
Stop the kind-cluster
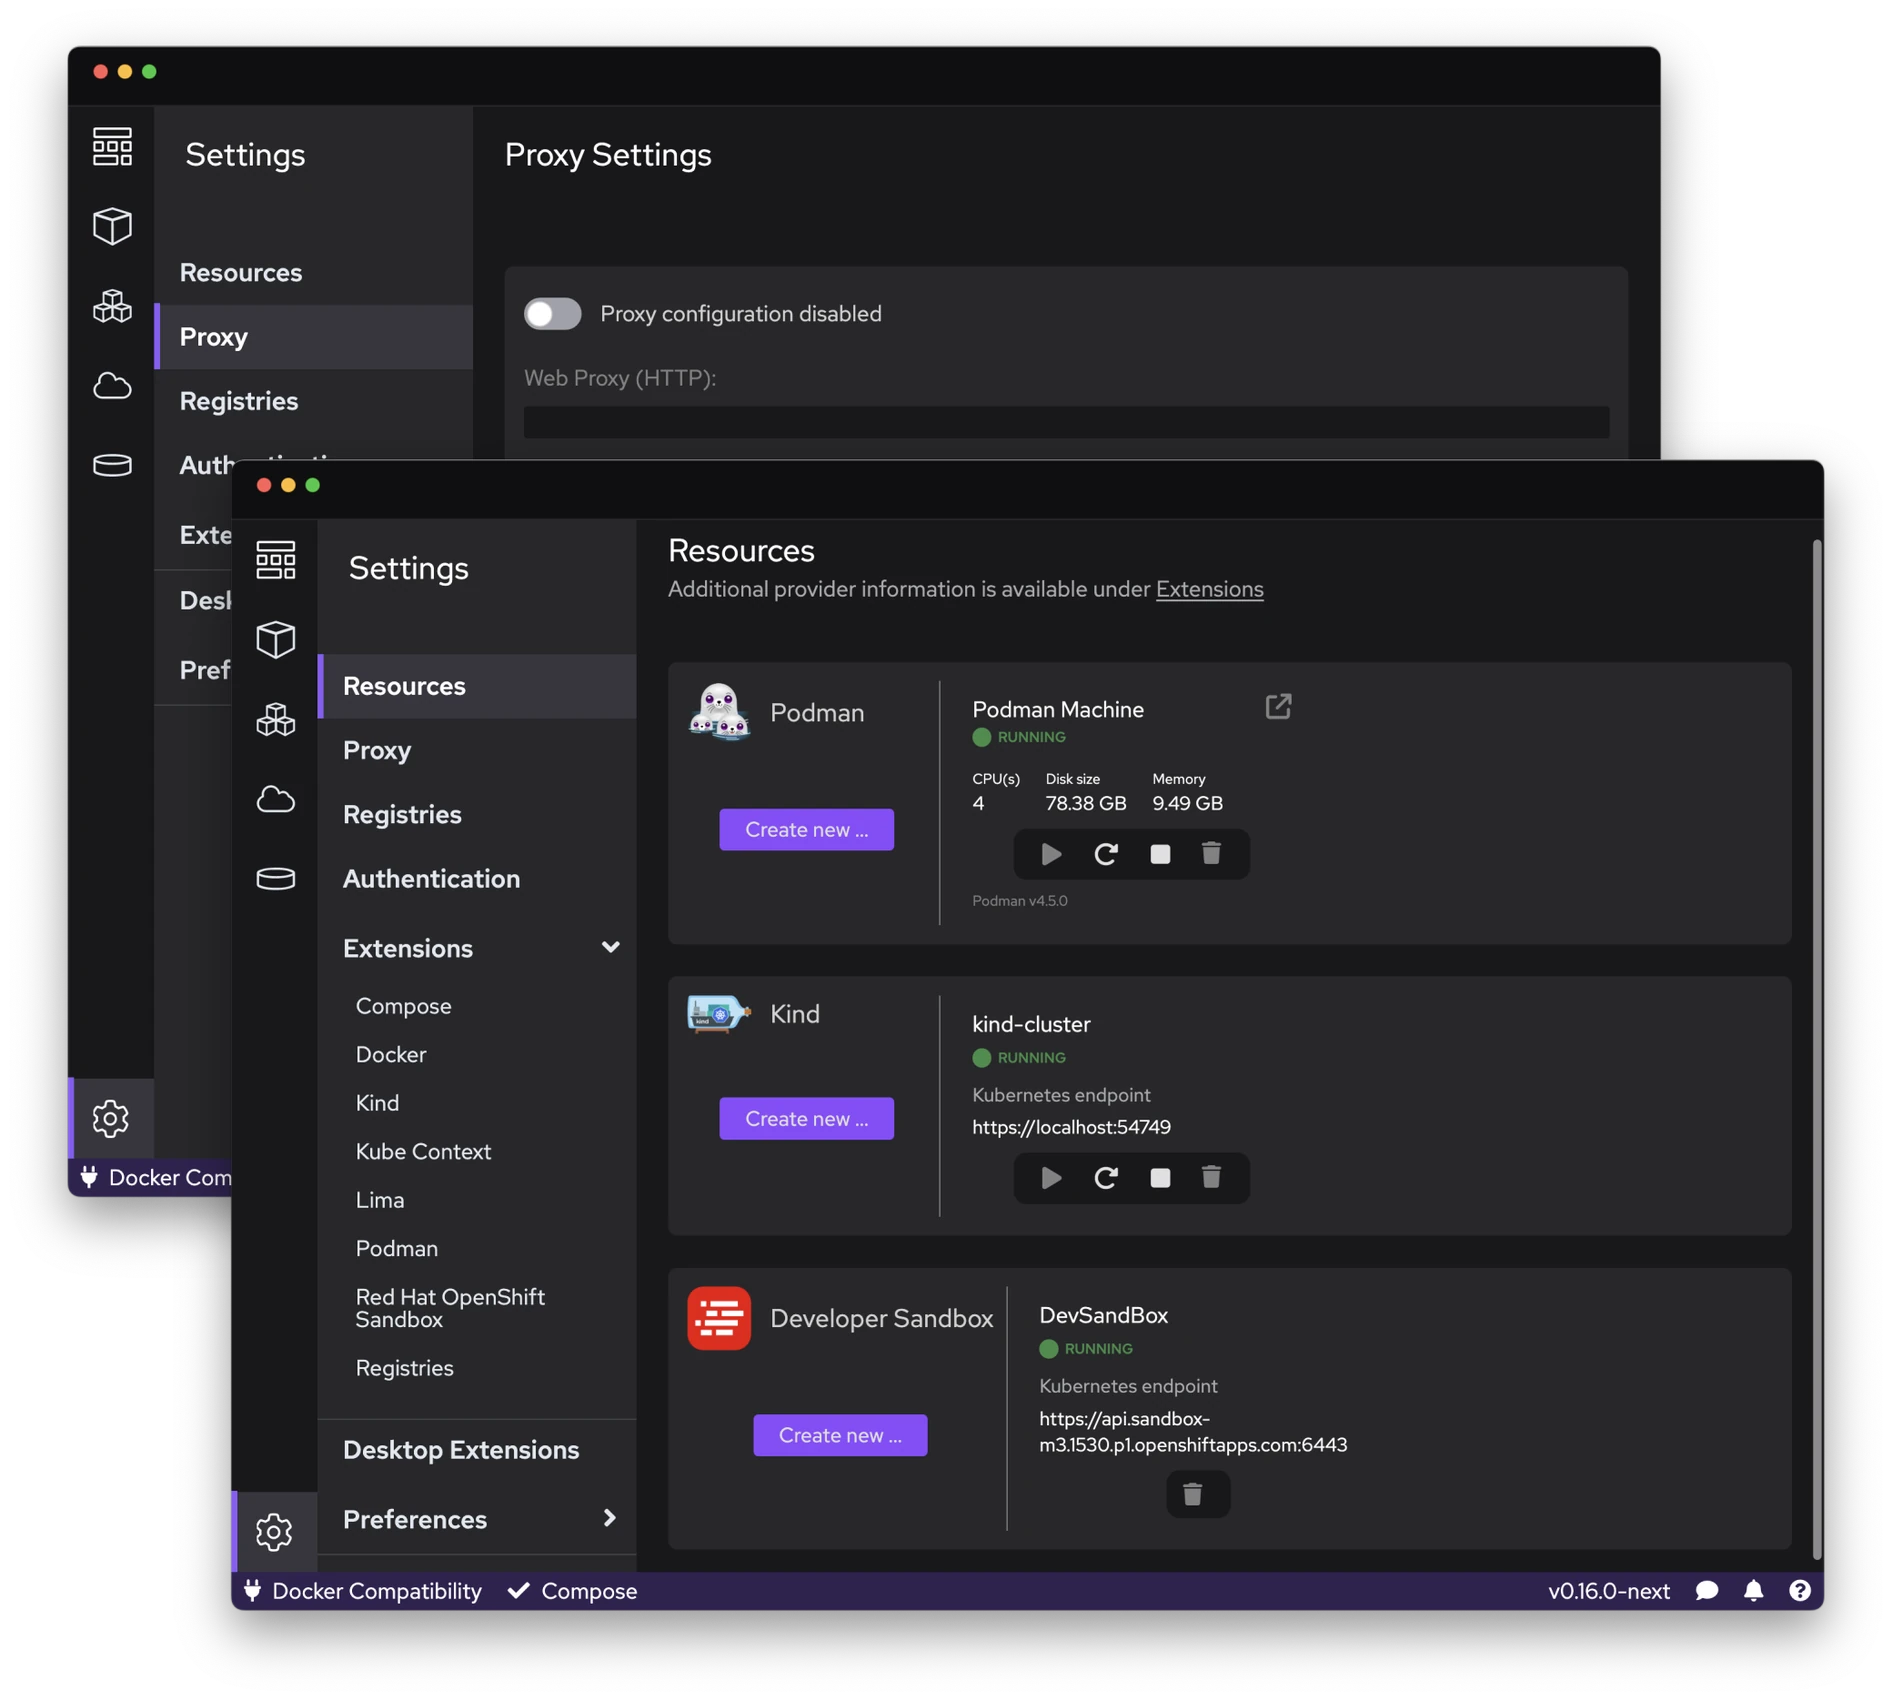(x=1160, y=1178)
